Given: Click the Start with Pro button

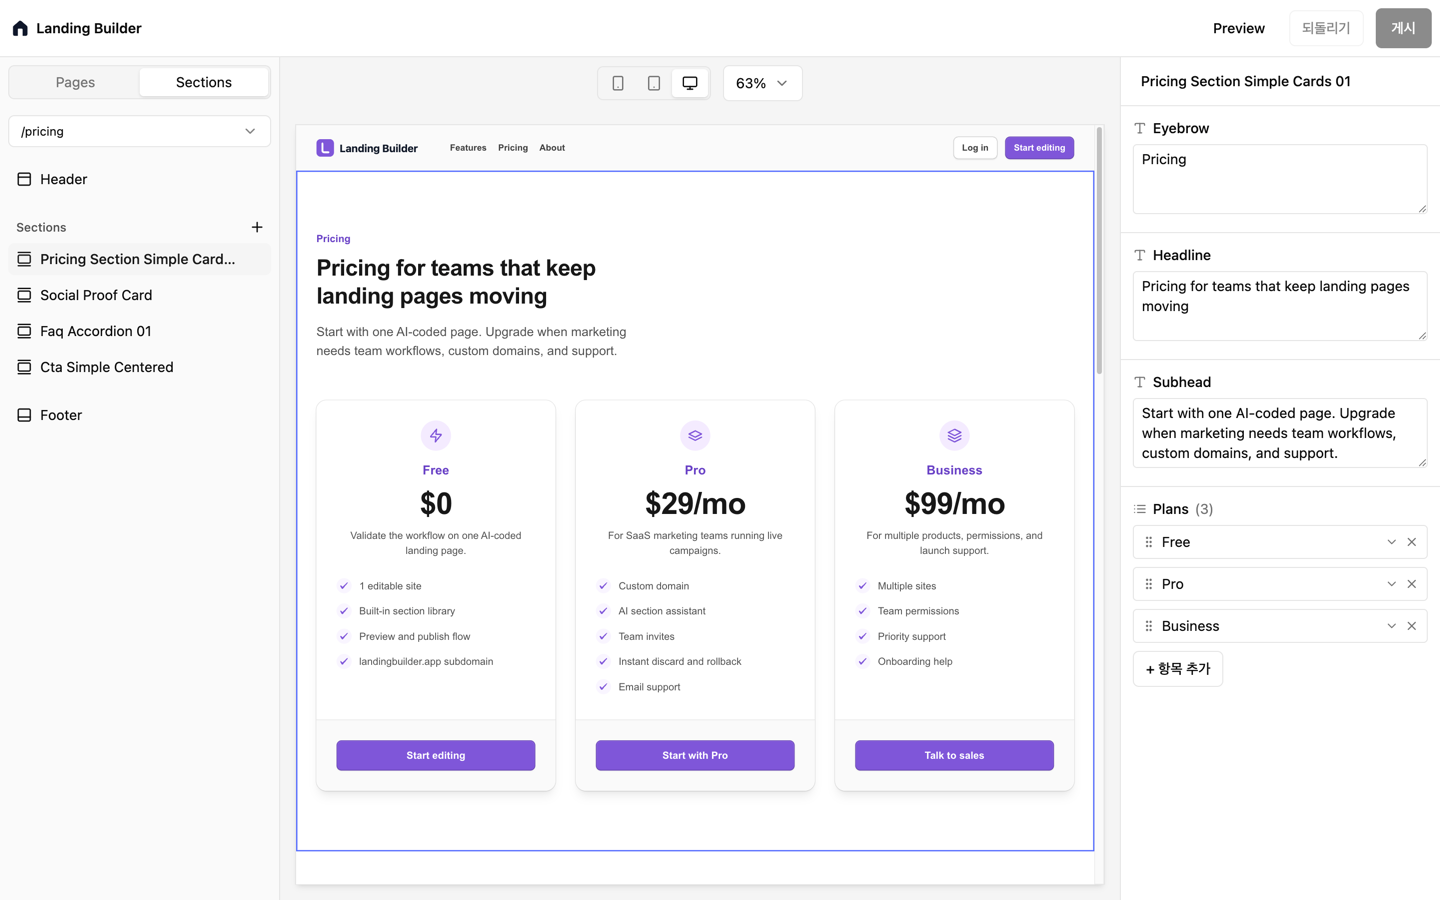Looking at the screenshot, I should pyautogui.click(x=695, y=755).
